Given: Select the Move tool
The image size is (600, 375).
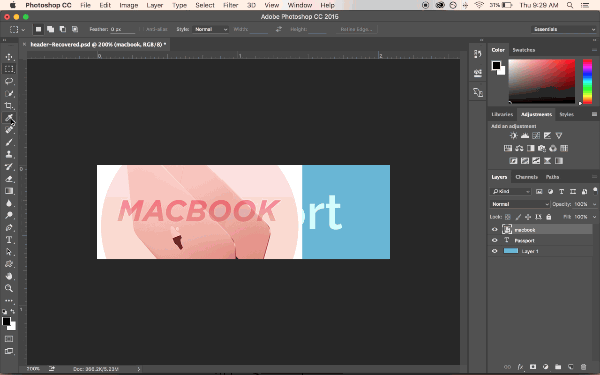Looking at the screenshot, I should 9,57.
